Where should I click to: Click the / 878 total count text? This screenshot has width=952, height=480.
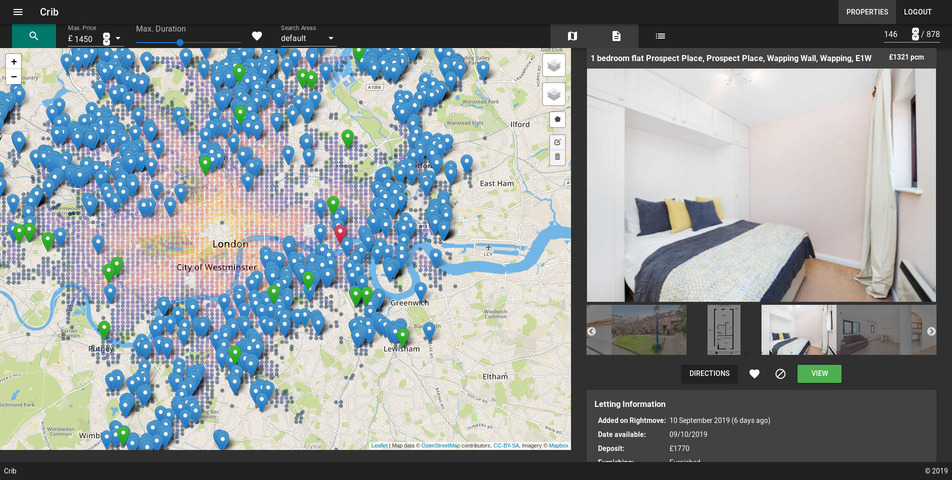point(930,35)
